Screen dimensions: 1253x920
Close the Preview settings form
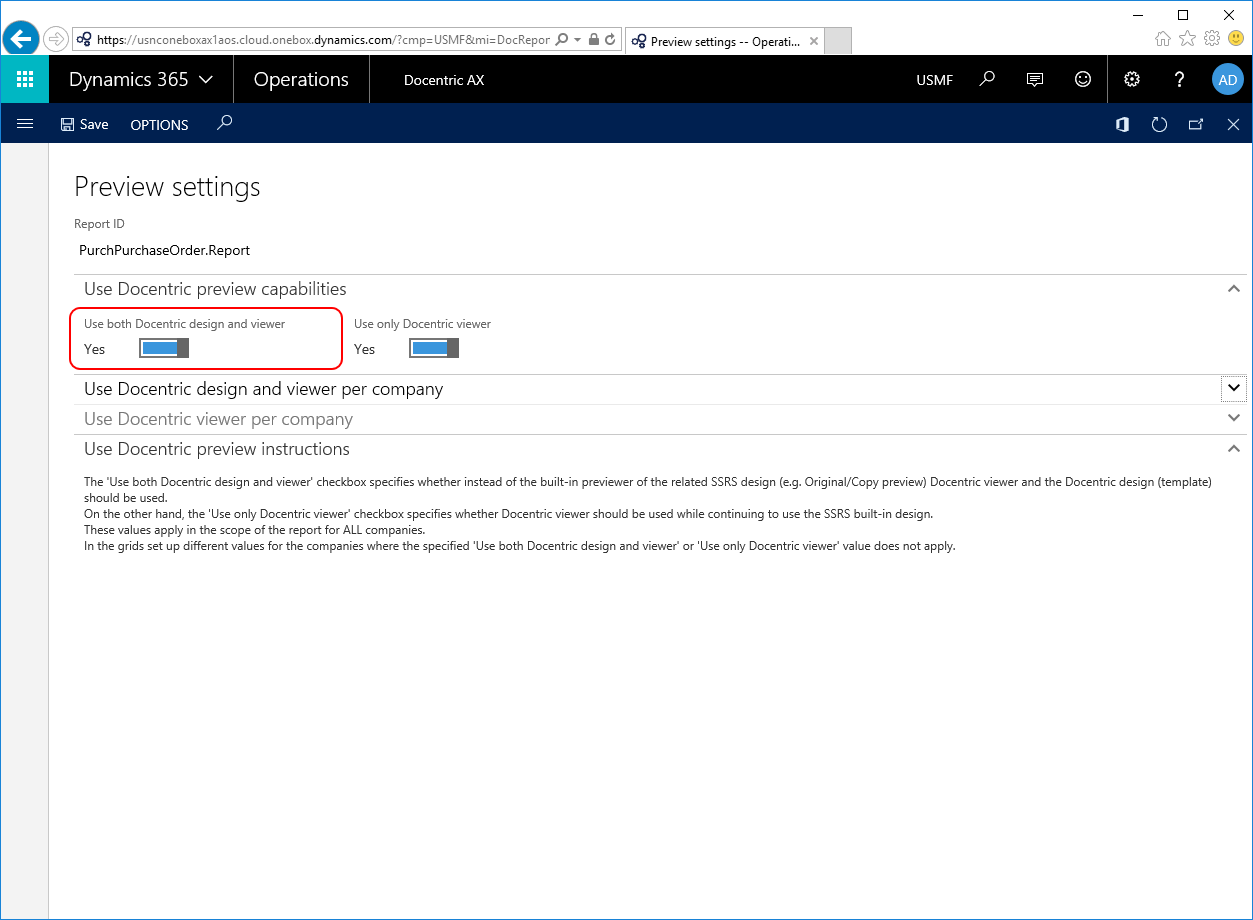[x=1233, y=124]
